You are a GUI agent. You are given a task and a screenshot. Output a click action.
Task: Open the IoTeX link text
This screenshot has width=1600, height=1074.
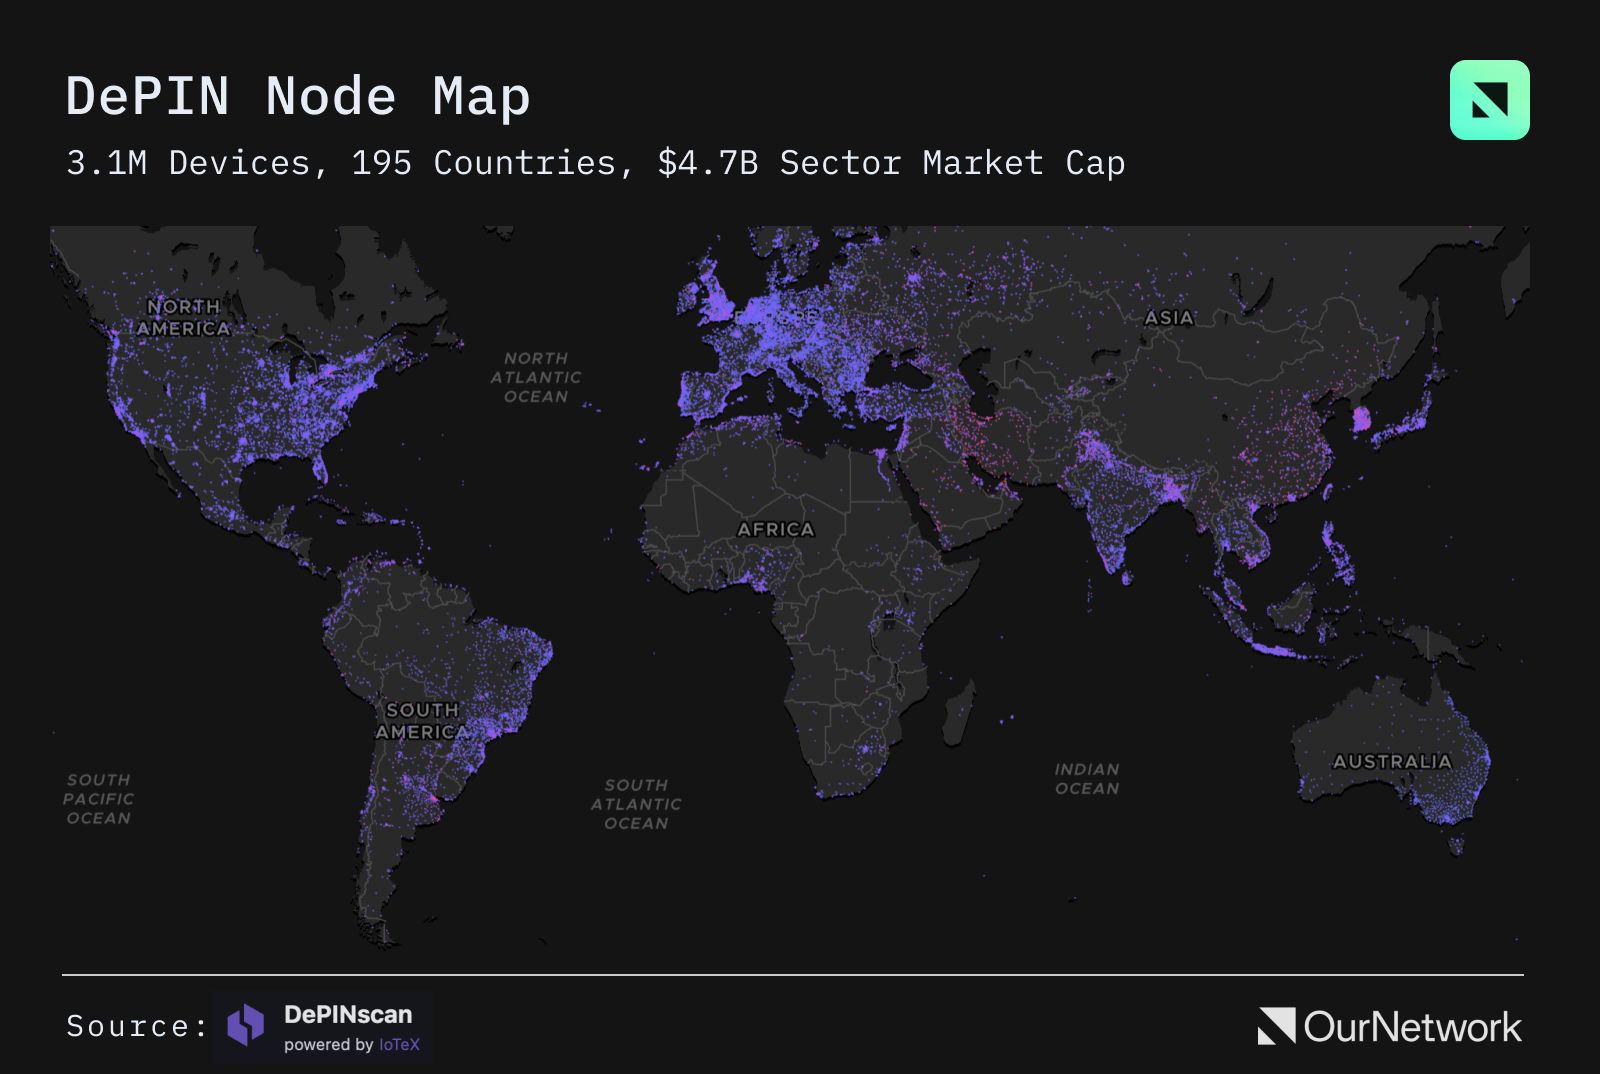399,1045
